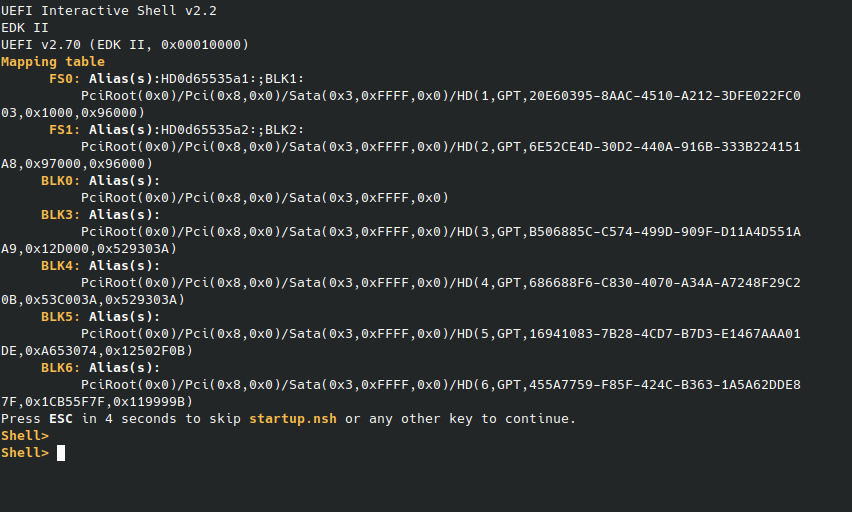Click the cursor block at the Shell prompt
Screen dimensions: 852x512
pos(61,453)
